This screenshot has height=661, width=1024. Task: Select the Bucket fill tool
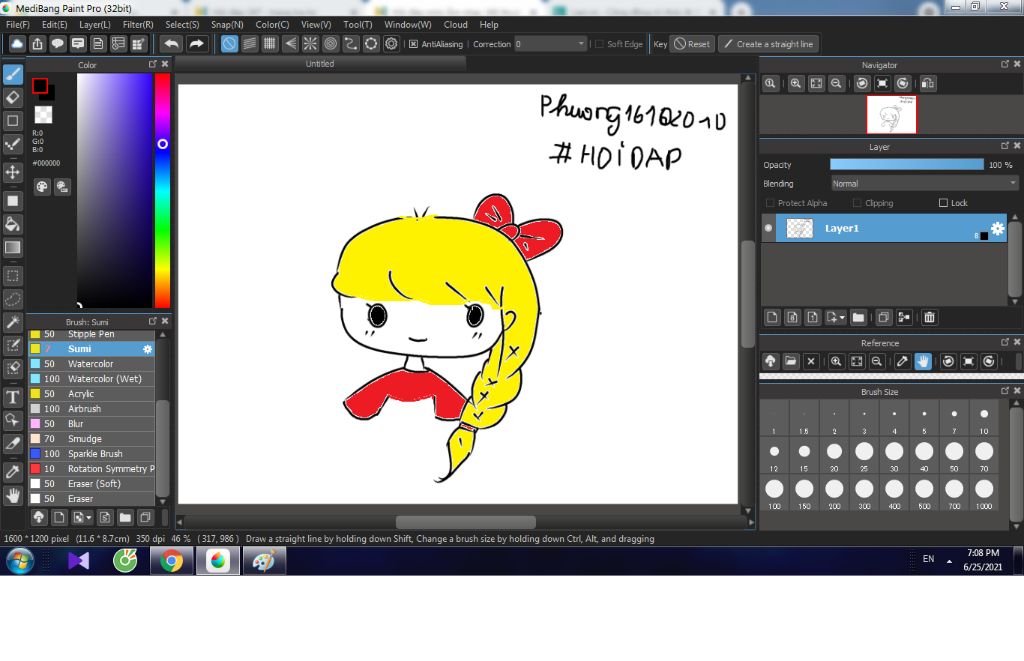(12, 224)
